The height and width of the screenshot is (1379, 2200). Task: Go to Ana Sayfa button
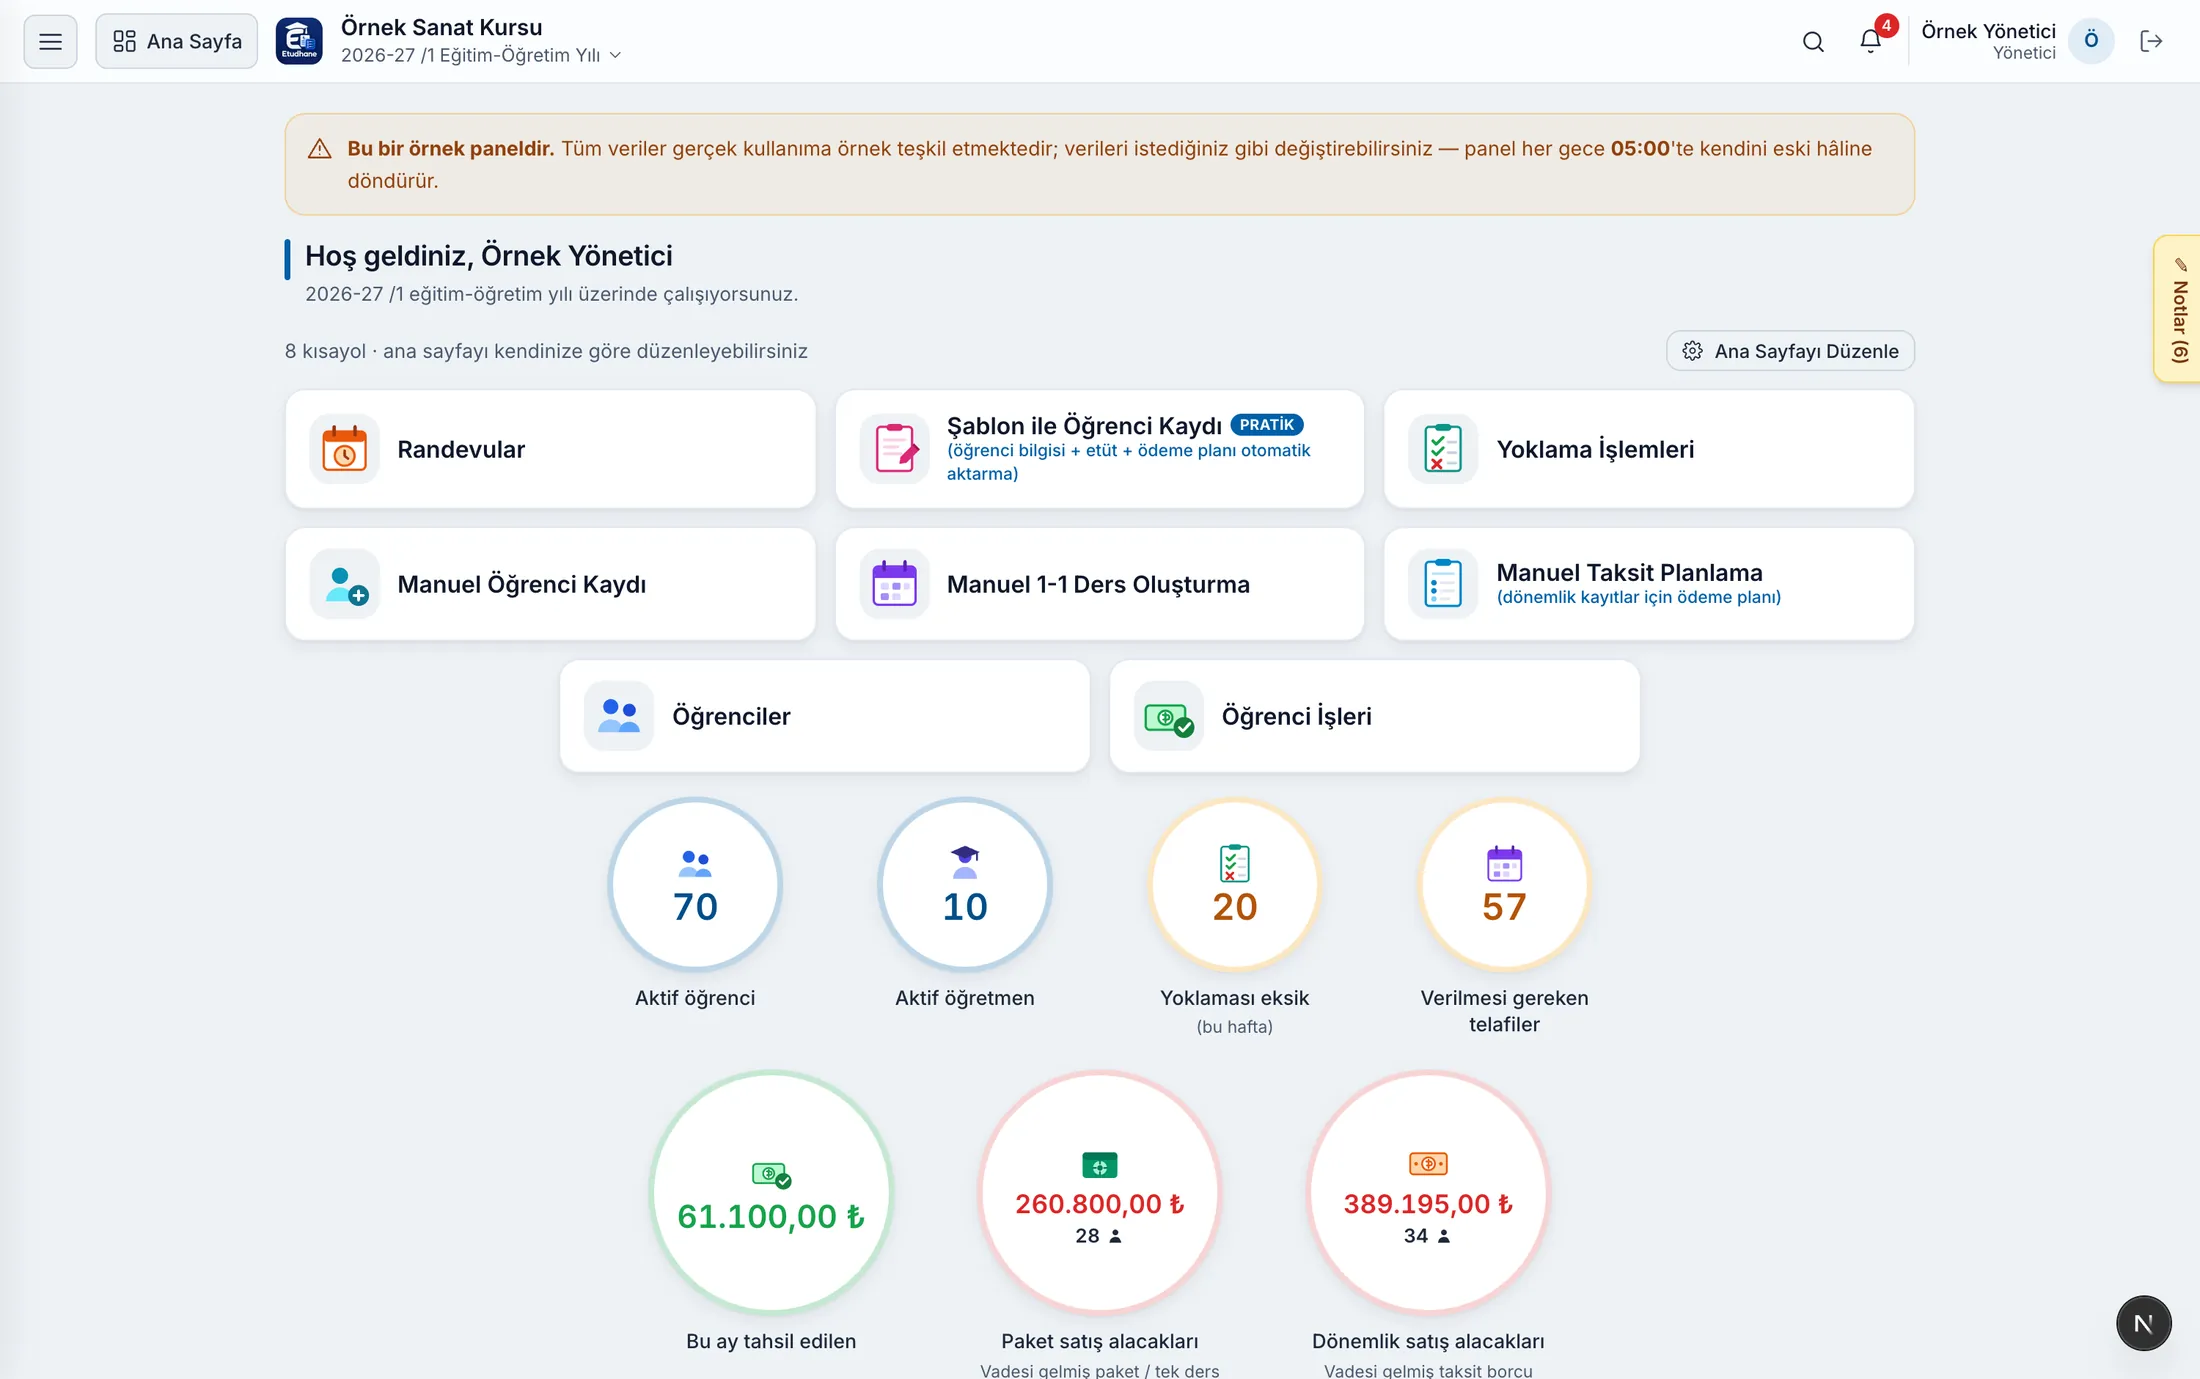(x=176, y=41)
